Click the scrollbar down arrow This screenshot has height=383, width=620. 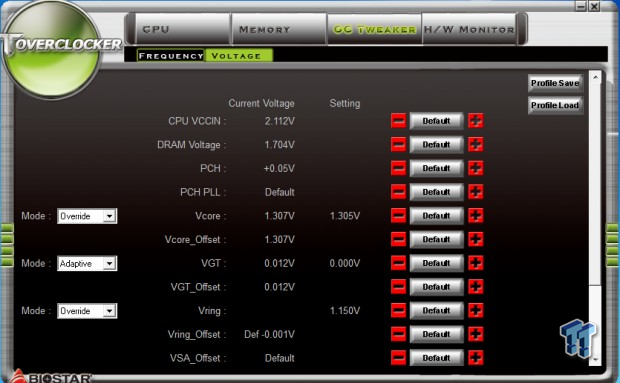595,360
